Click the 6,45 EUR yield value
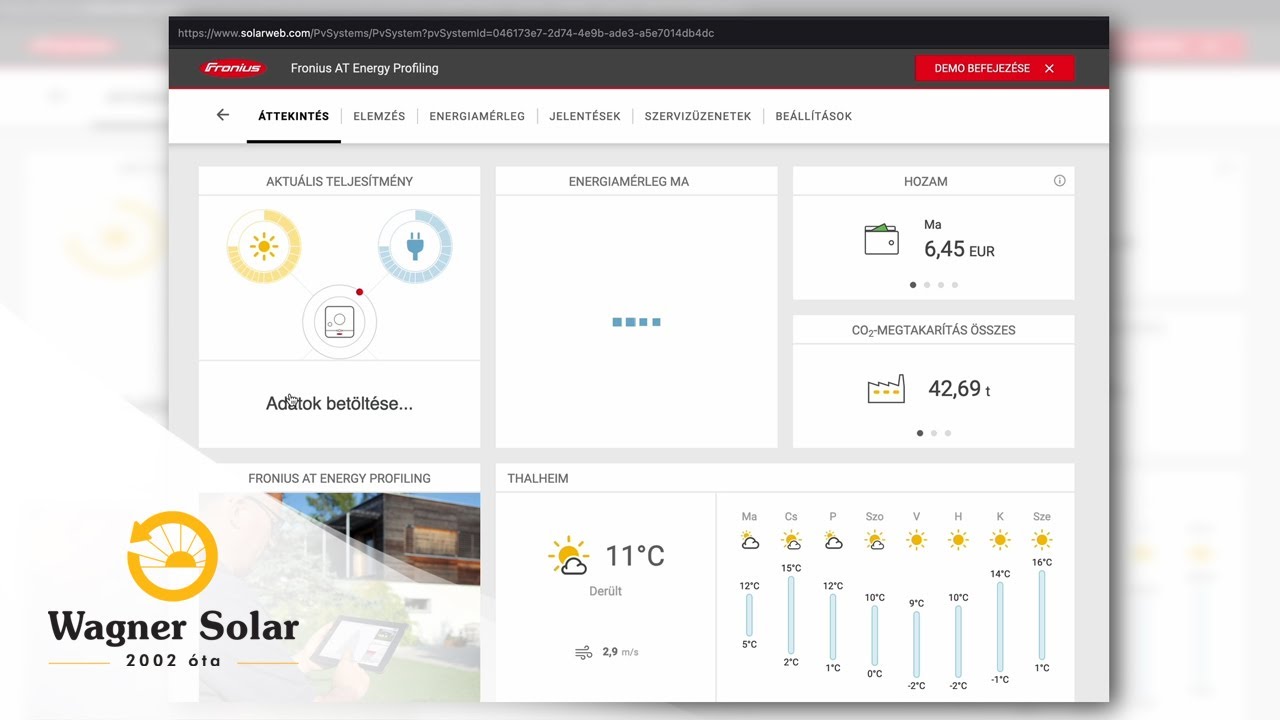Screen dimensions: 1280x720 tap(959, 249)
